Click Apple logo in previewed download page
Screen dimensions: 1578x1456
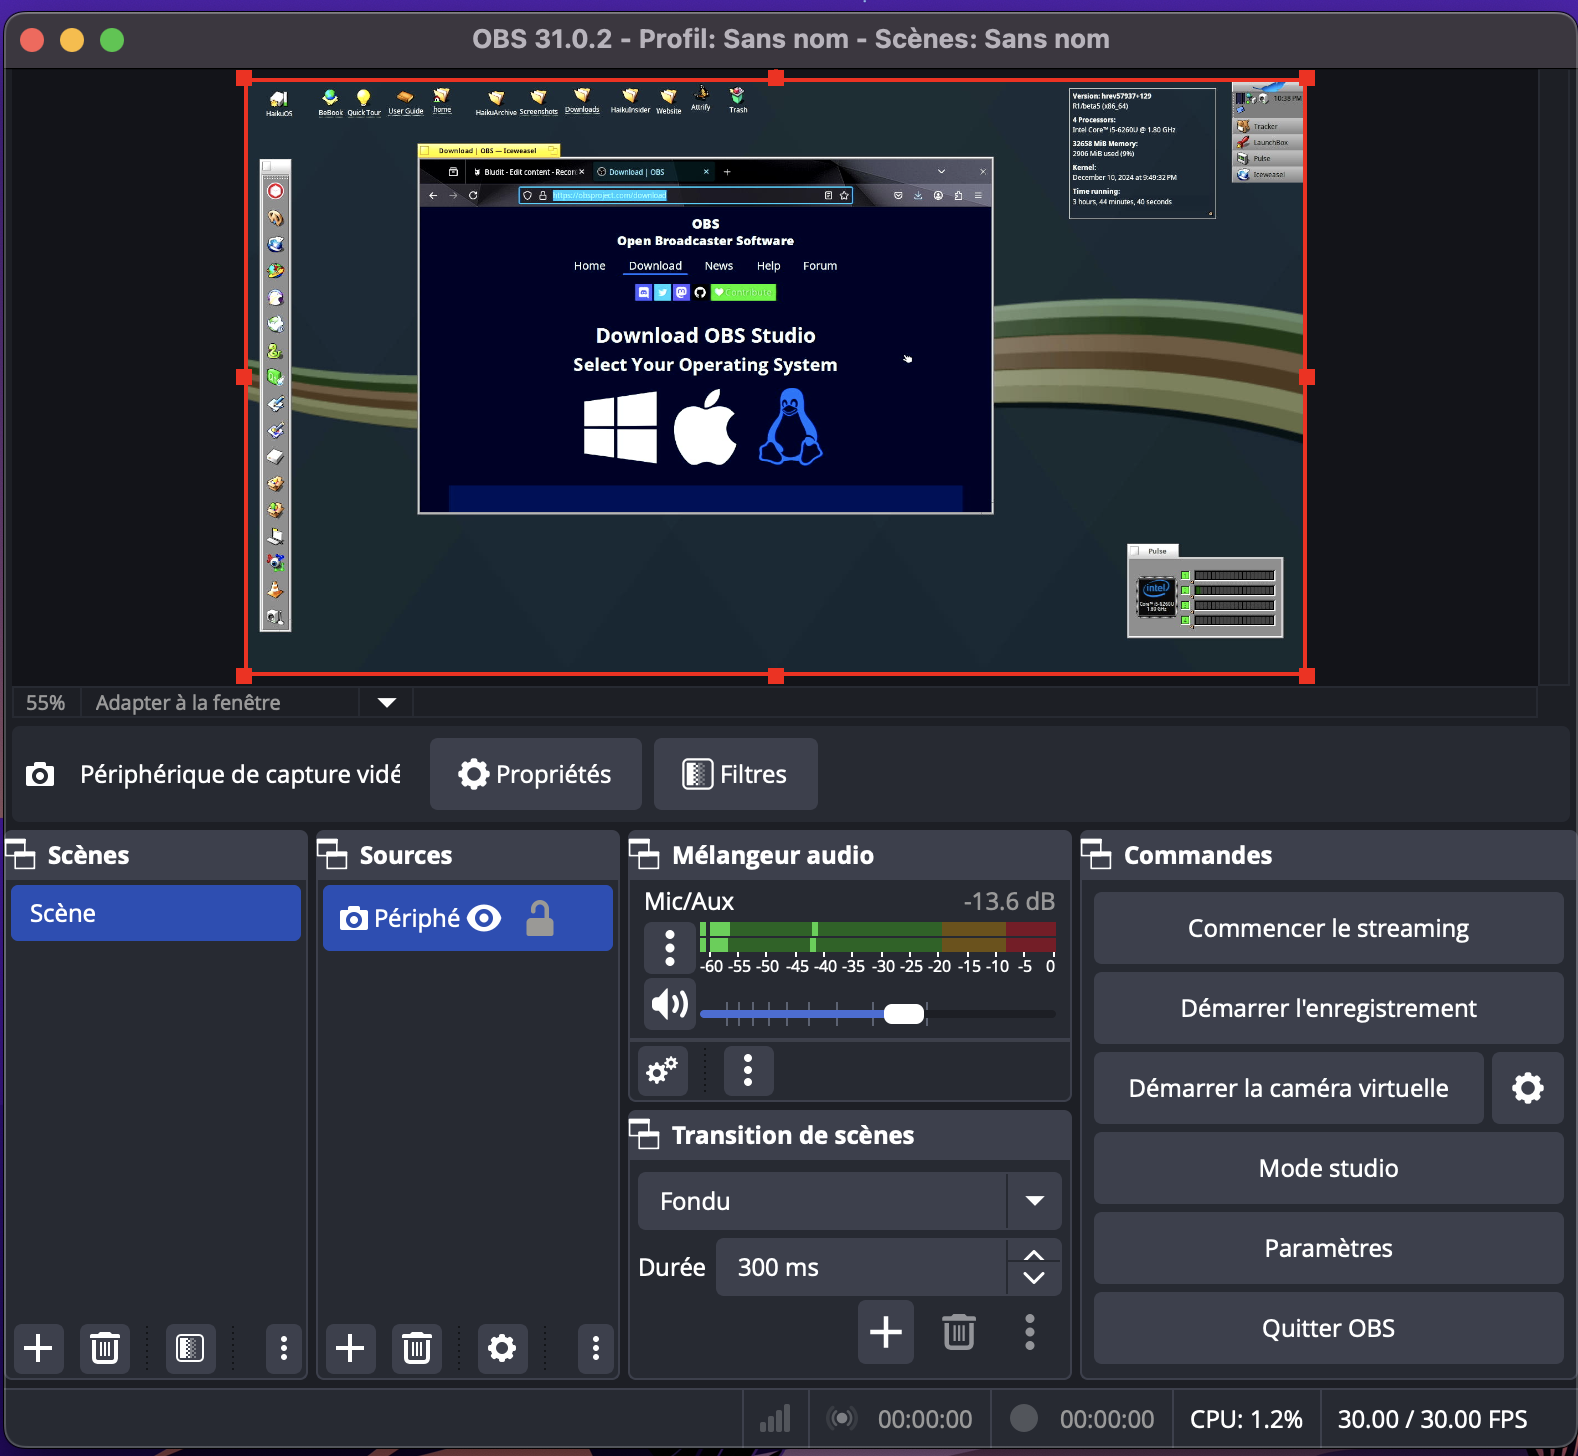pyautogui.click(x=705, y=427)
